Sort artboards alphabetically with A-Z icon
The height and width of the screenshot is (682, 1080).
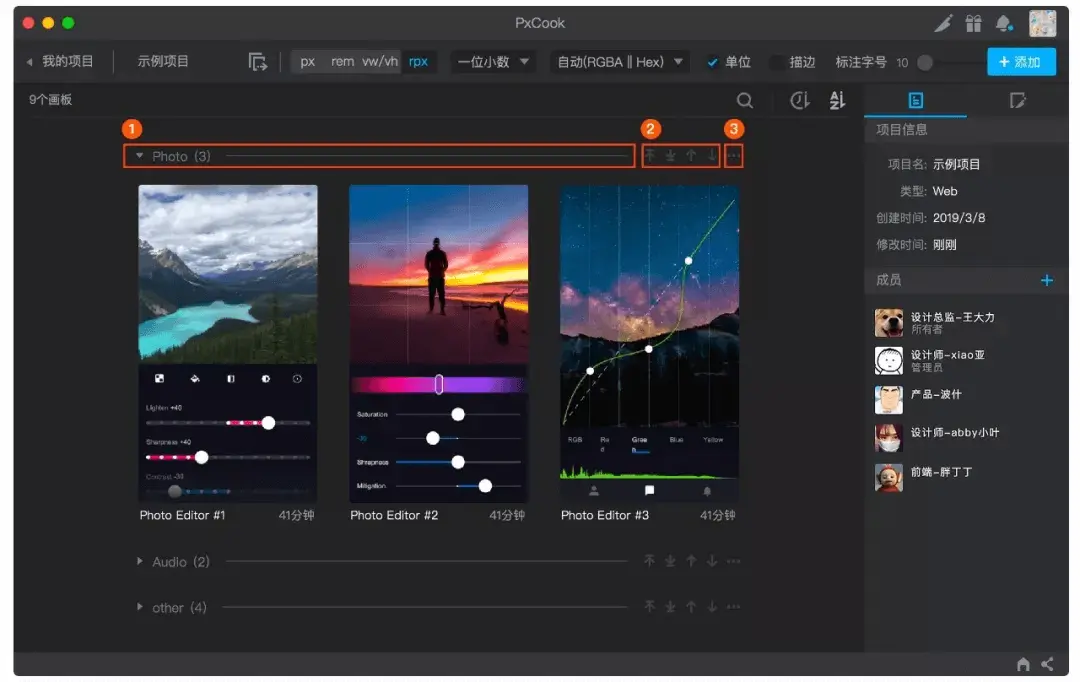pyautogui.click(x=837, y=100)
